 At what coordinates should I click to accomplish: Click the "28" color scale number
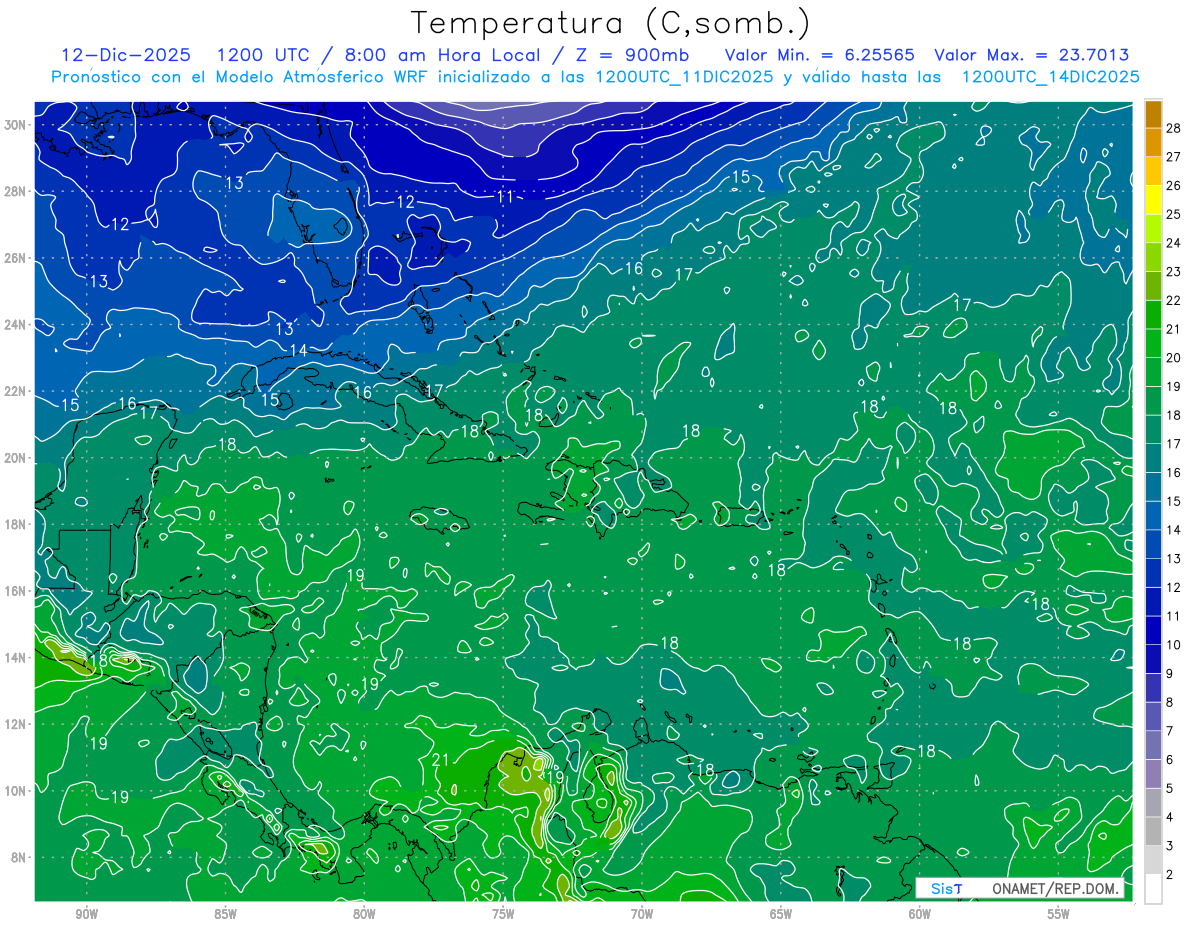[x=1173, y=128]
